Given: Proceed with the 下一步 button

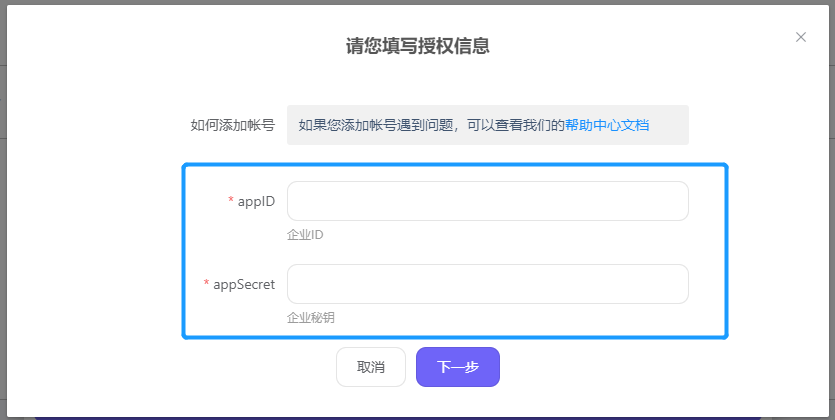Looking at the screenshot, I should coord(458,367).
